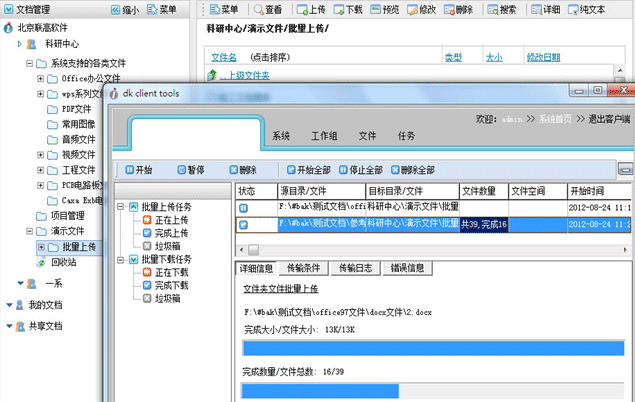
Task: Expand the Office办公文件 folder node
Action: [41, 79]
